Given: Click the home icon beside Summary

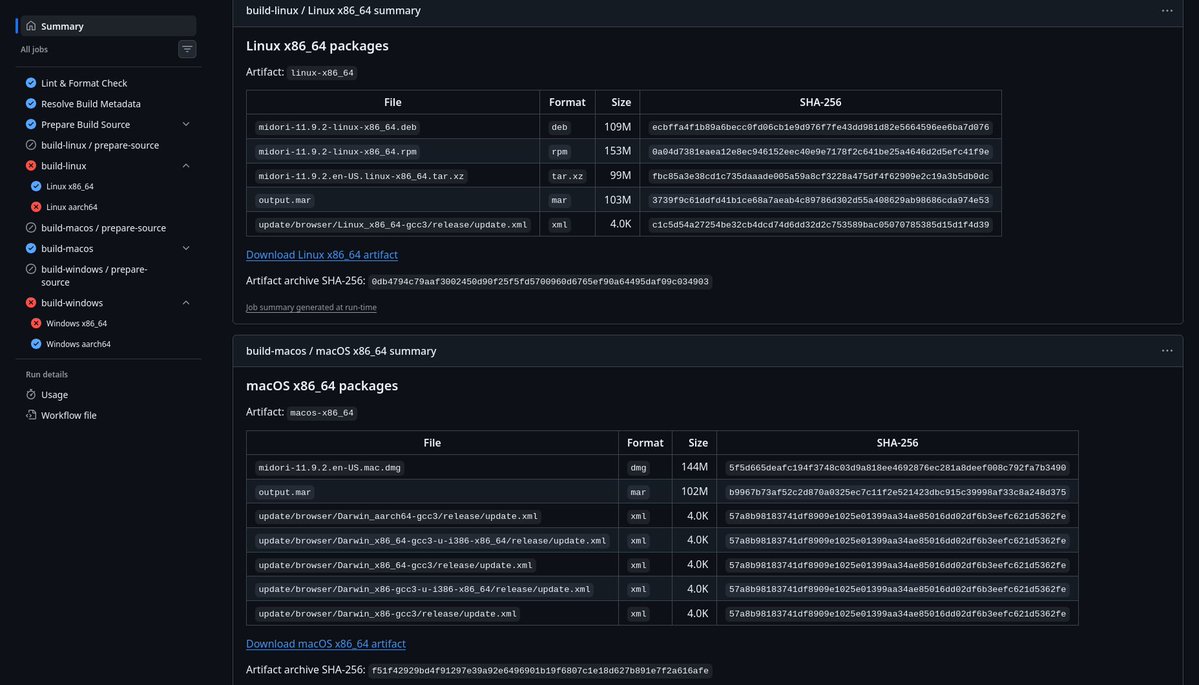Looking at the screenshot, I should (x=31, y=26).
